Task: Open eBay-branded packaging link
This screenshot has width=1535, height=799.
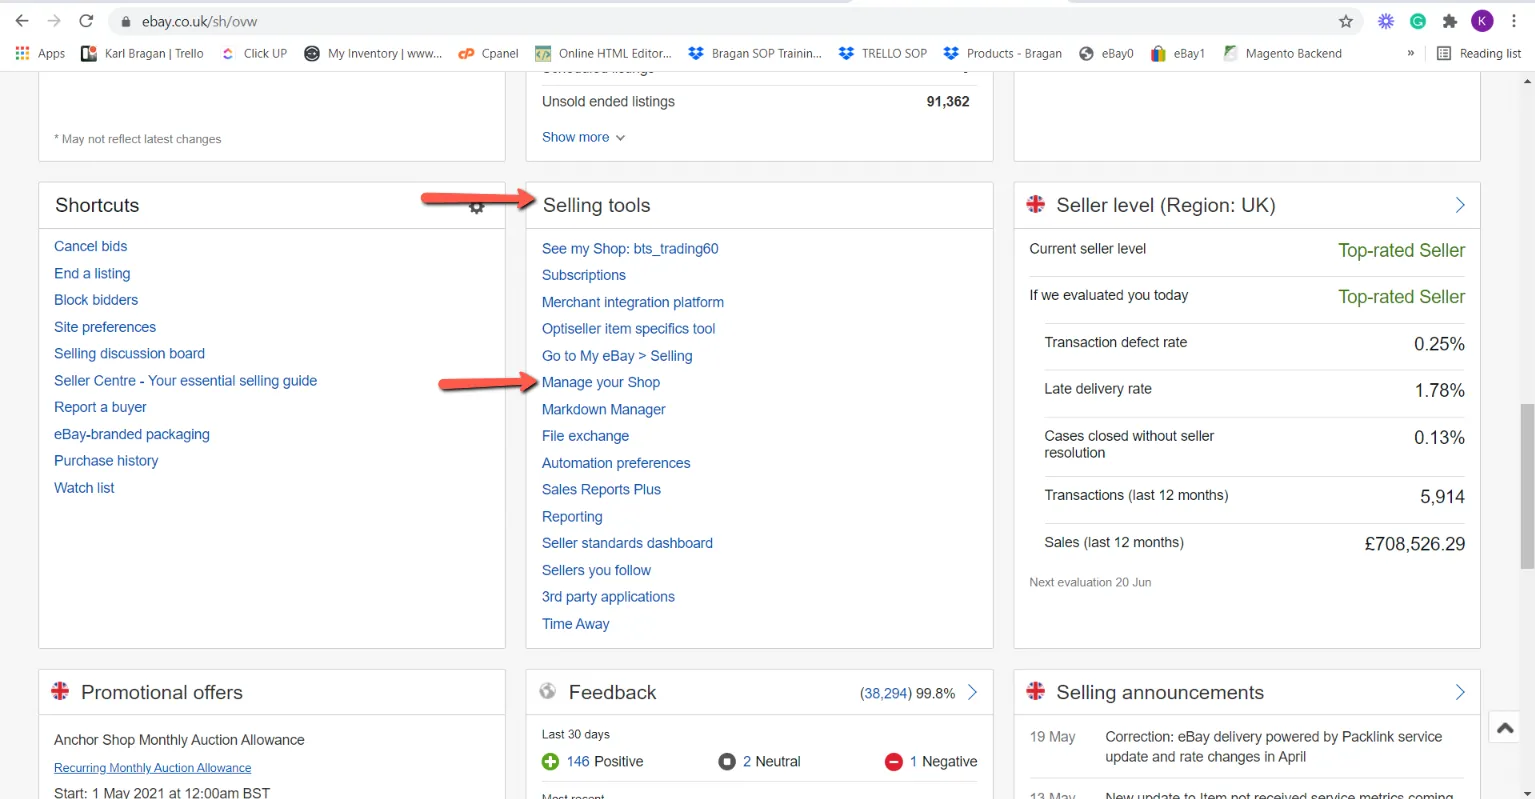Action: [x=132, y=434]
